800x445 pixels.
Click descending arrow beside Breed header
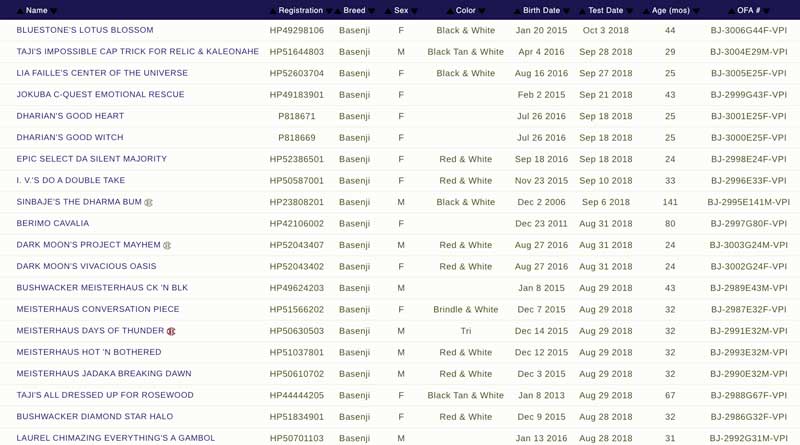click(371, 11)
